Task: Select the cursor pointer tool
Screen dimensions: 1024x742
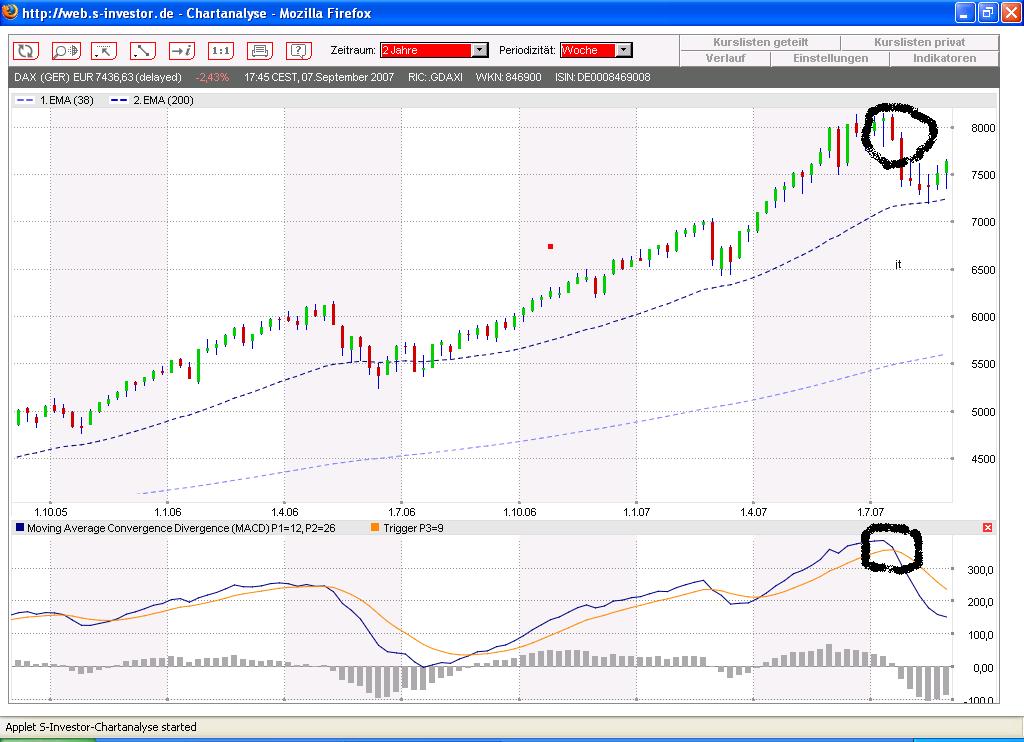Action: [x=104, y=50]
